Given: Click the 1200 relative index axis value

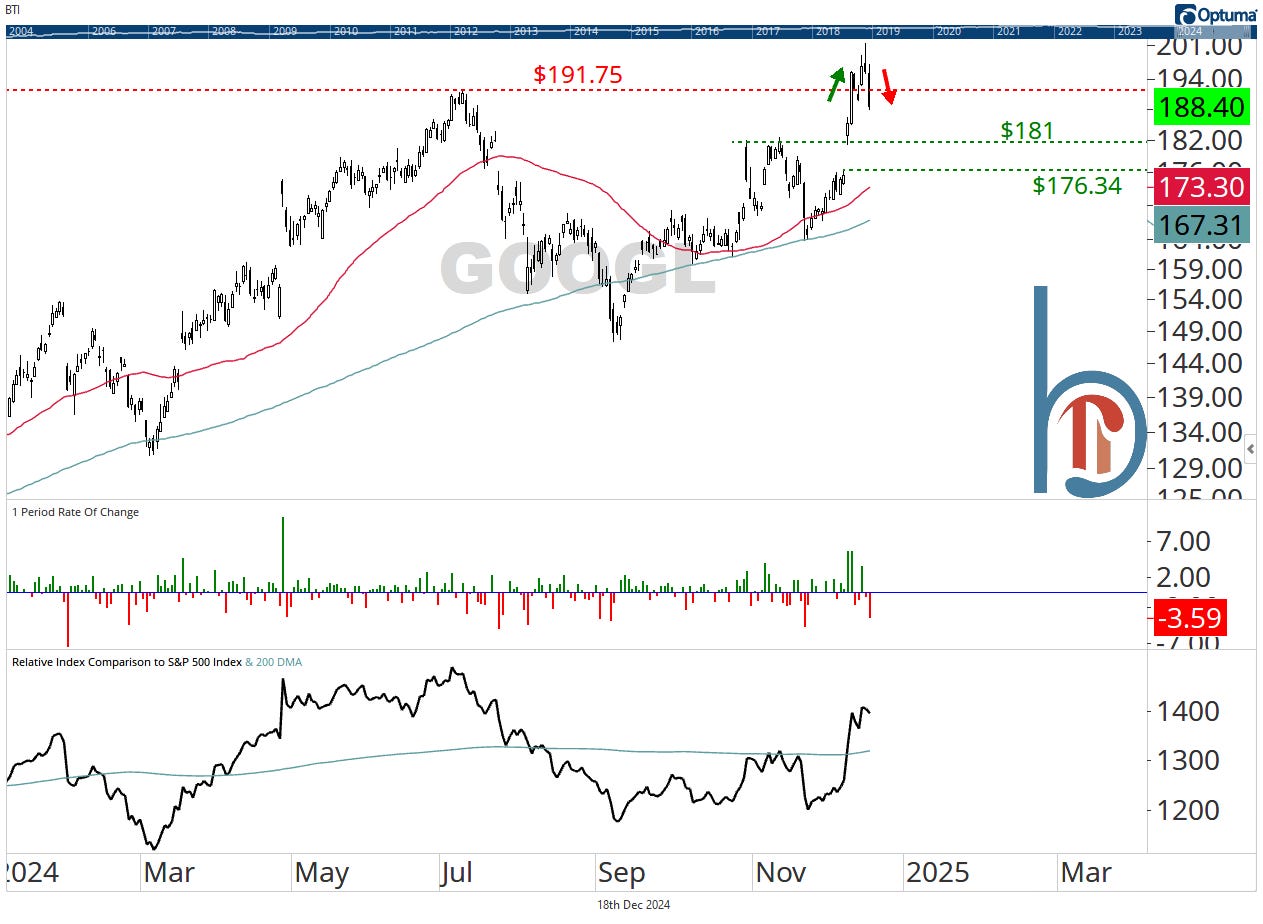Looking at the screenshot, I should [x=1188, y=810].
